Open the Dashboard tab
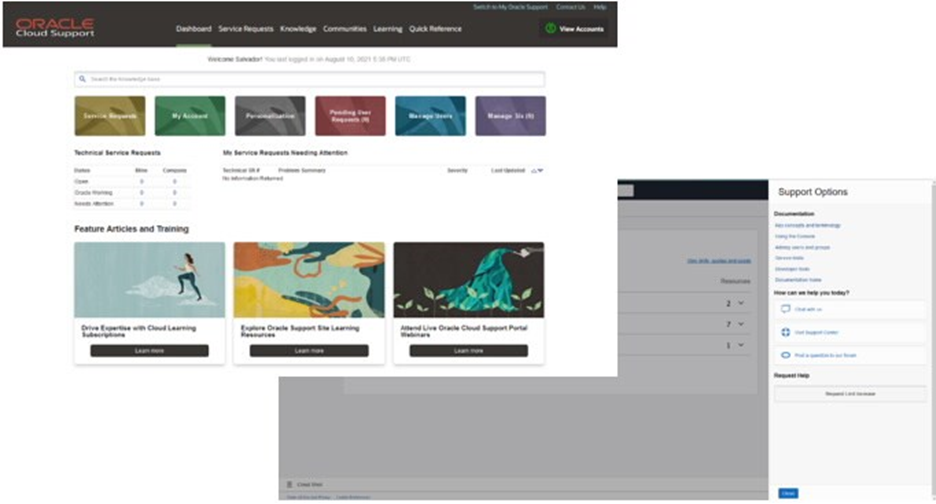Image resolution: width=936 pixels, height=504 pixels. tap(193, 29)
